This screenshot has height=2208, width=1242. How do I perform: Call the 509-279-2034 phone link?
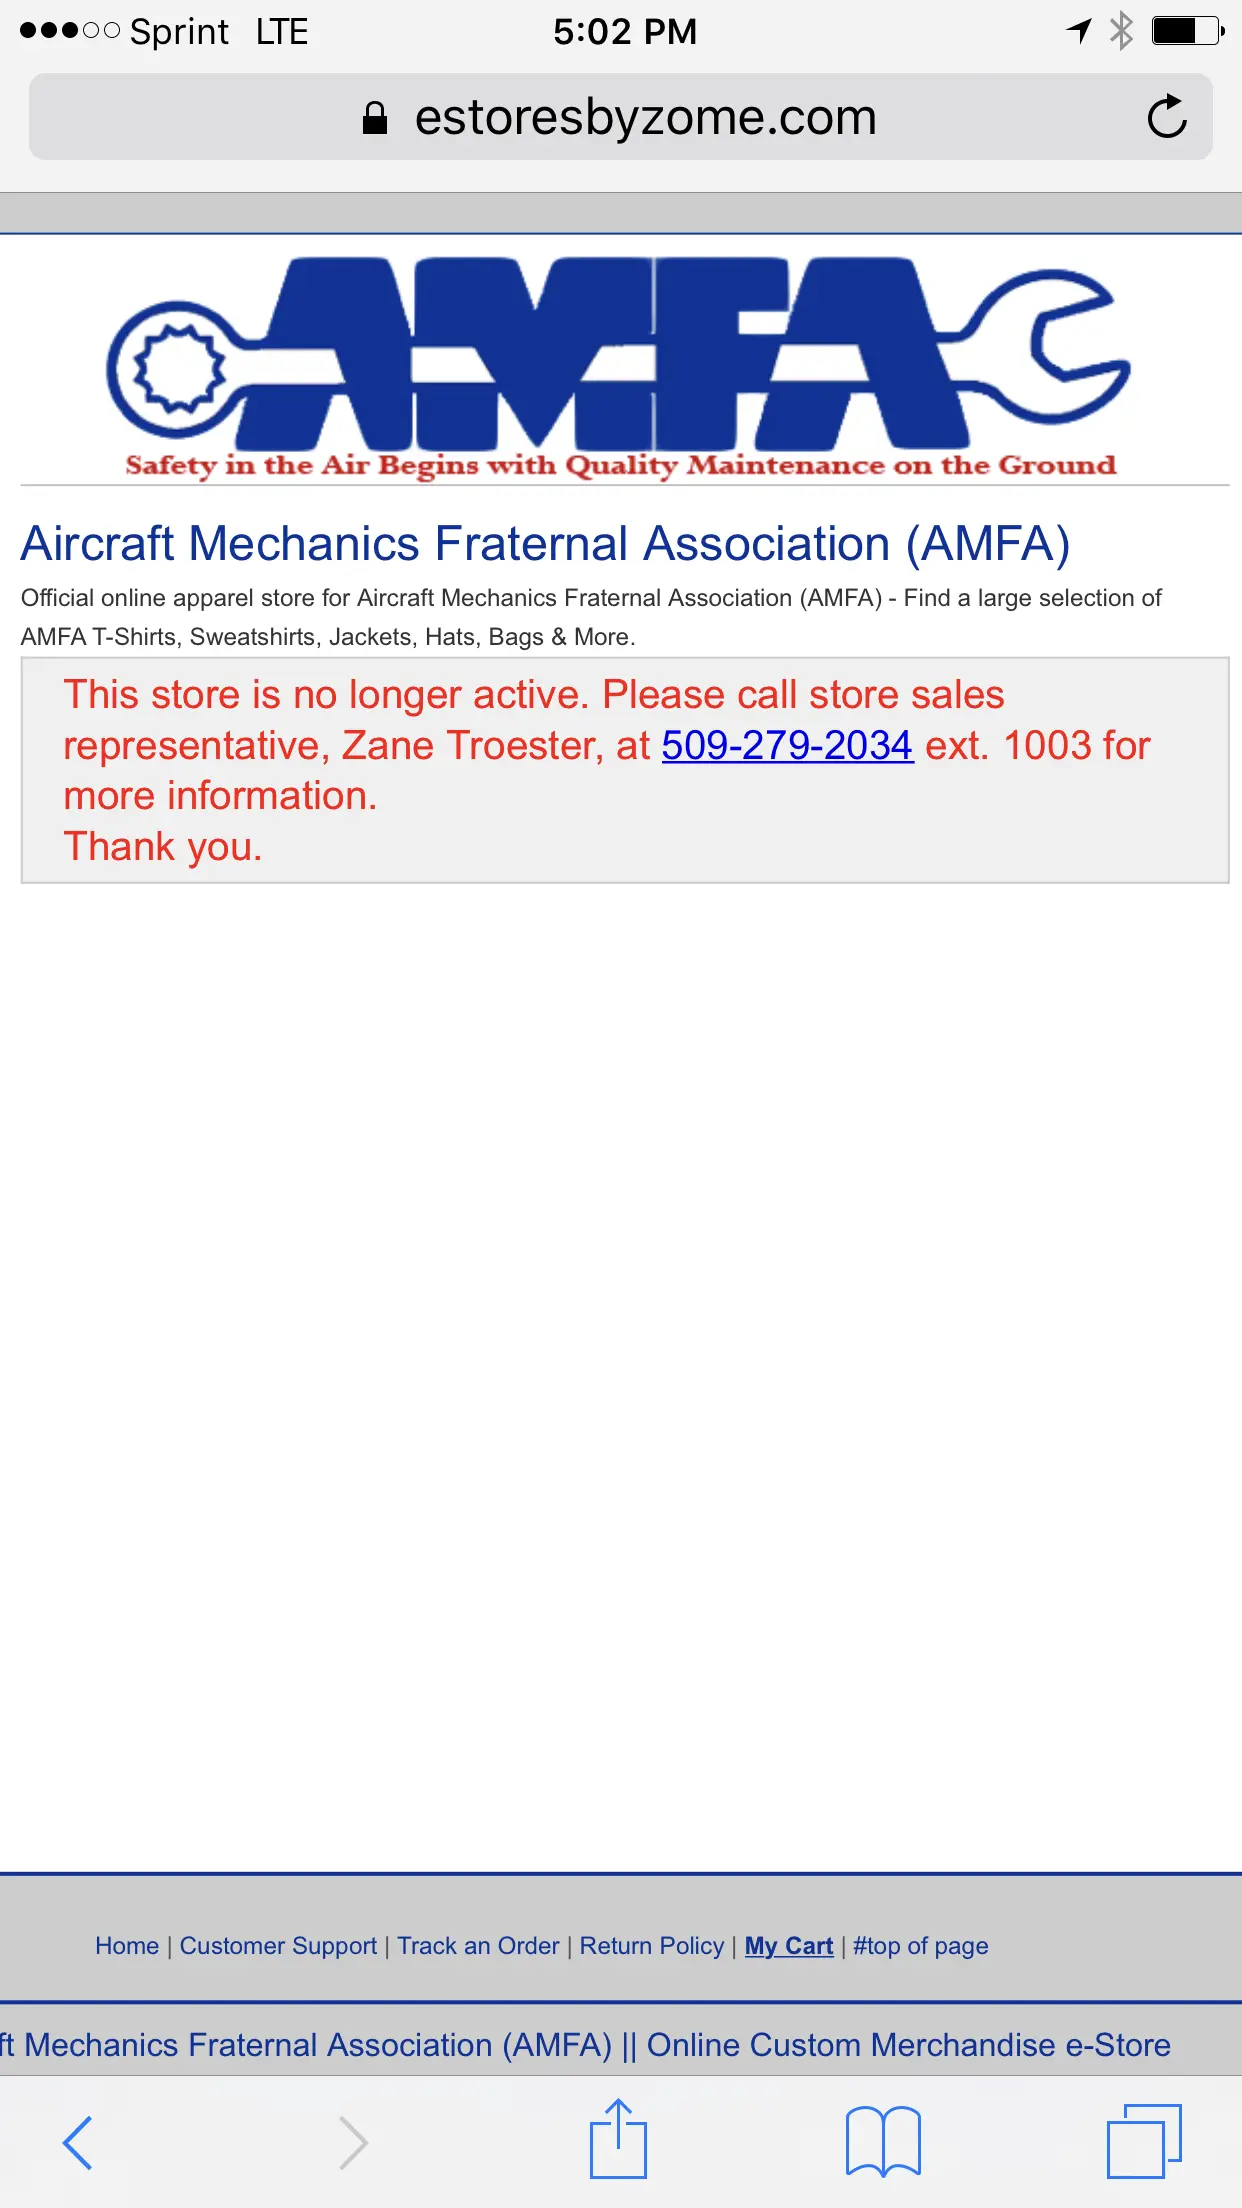[x=787, y=746]
